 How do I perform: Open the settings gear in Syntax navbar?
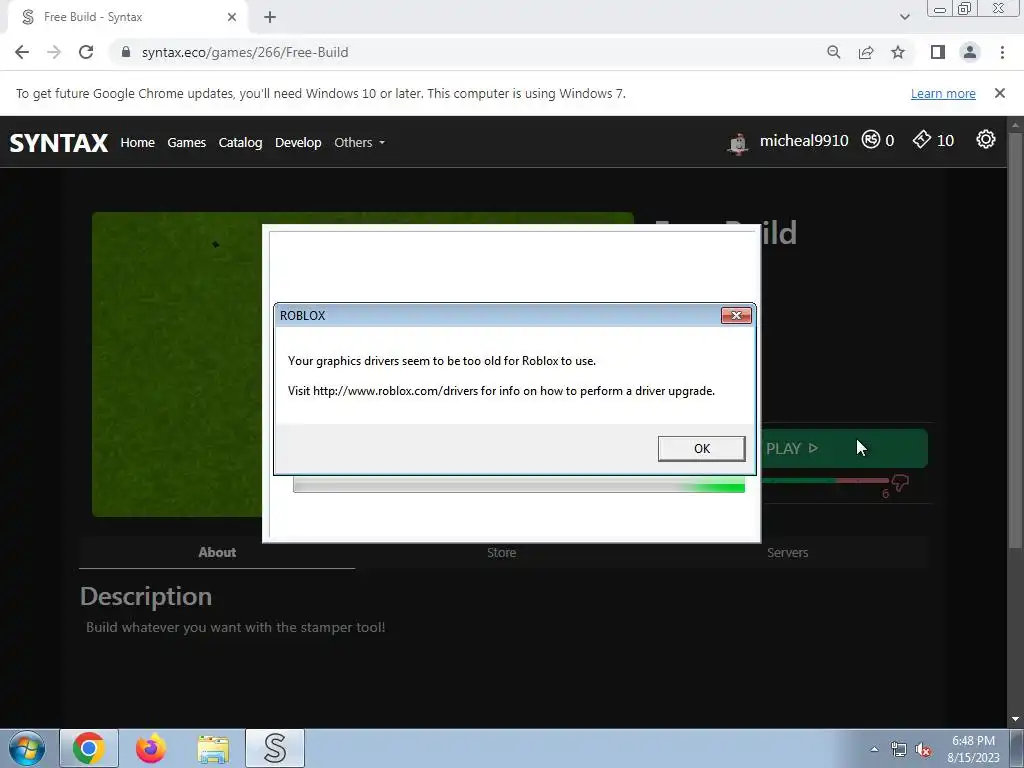[985, 139]
